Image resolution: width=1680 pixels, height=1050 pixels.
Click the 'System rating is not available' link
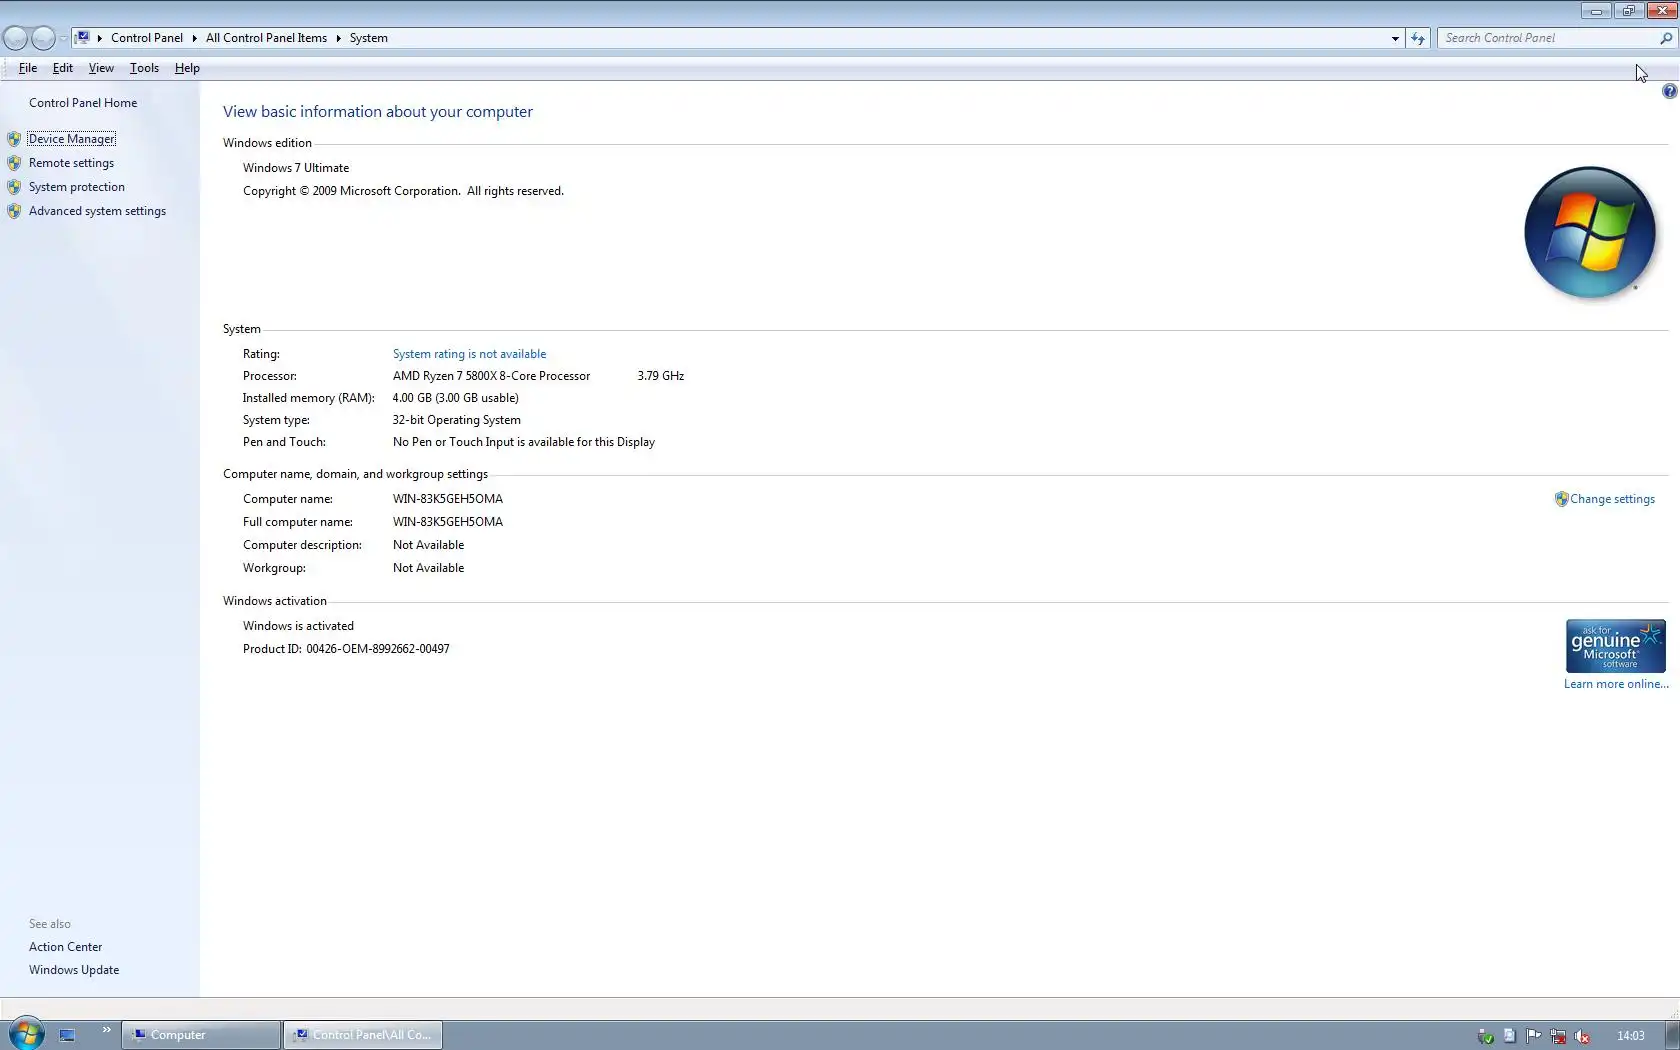[469, 354]
